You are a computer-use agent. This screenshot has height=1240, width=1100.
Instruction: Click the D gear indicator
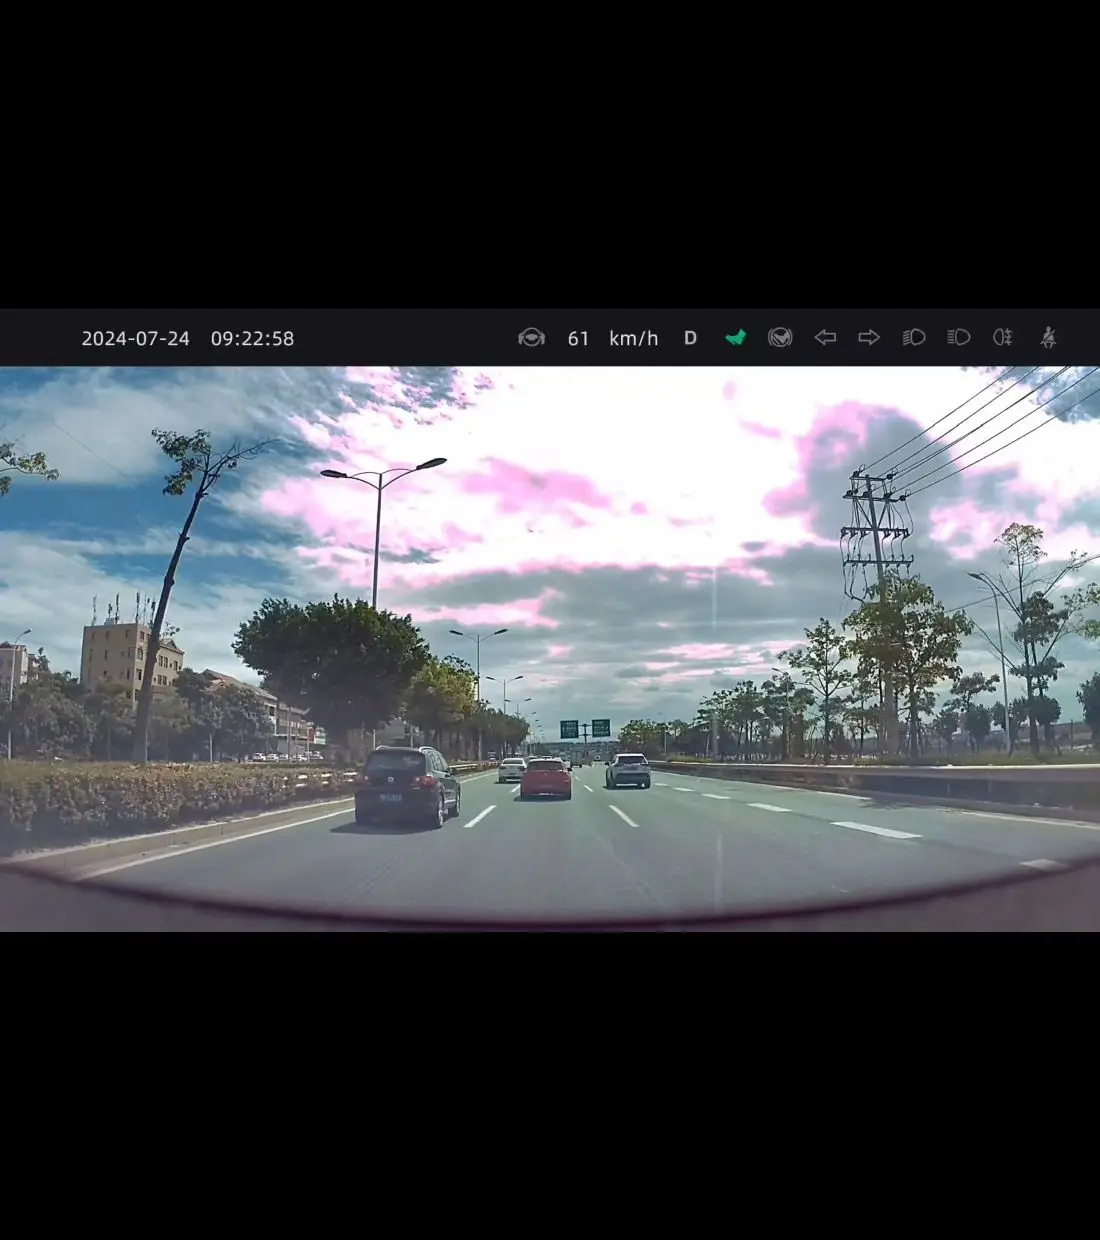tap(690, 338)
